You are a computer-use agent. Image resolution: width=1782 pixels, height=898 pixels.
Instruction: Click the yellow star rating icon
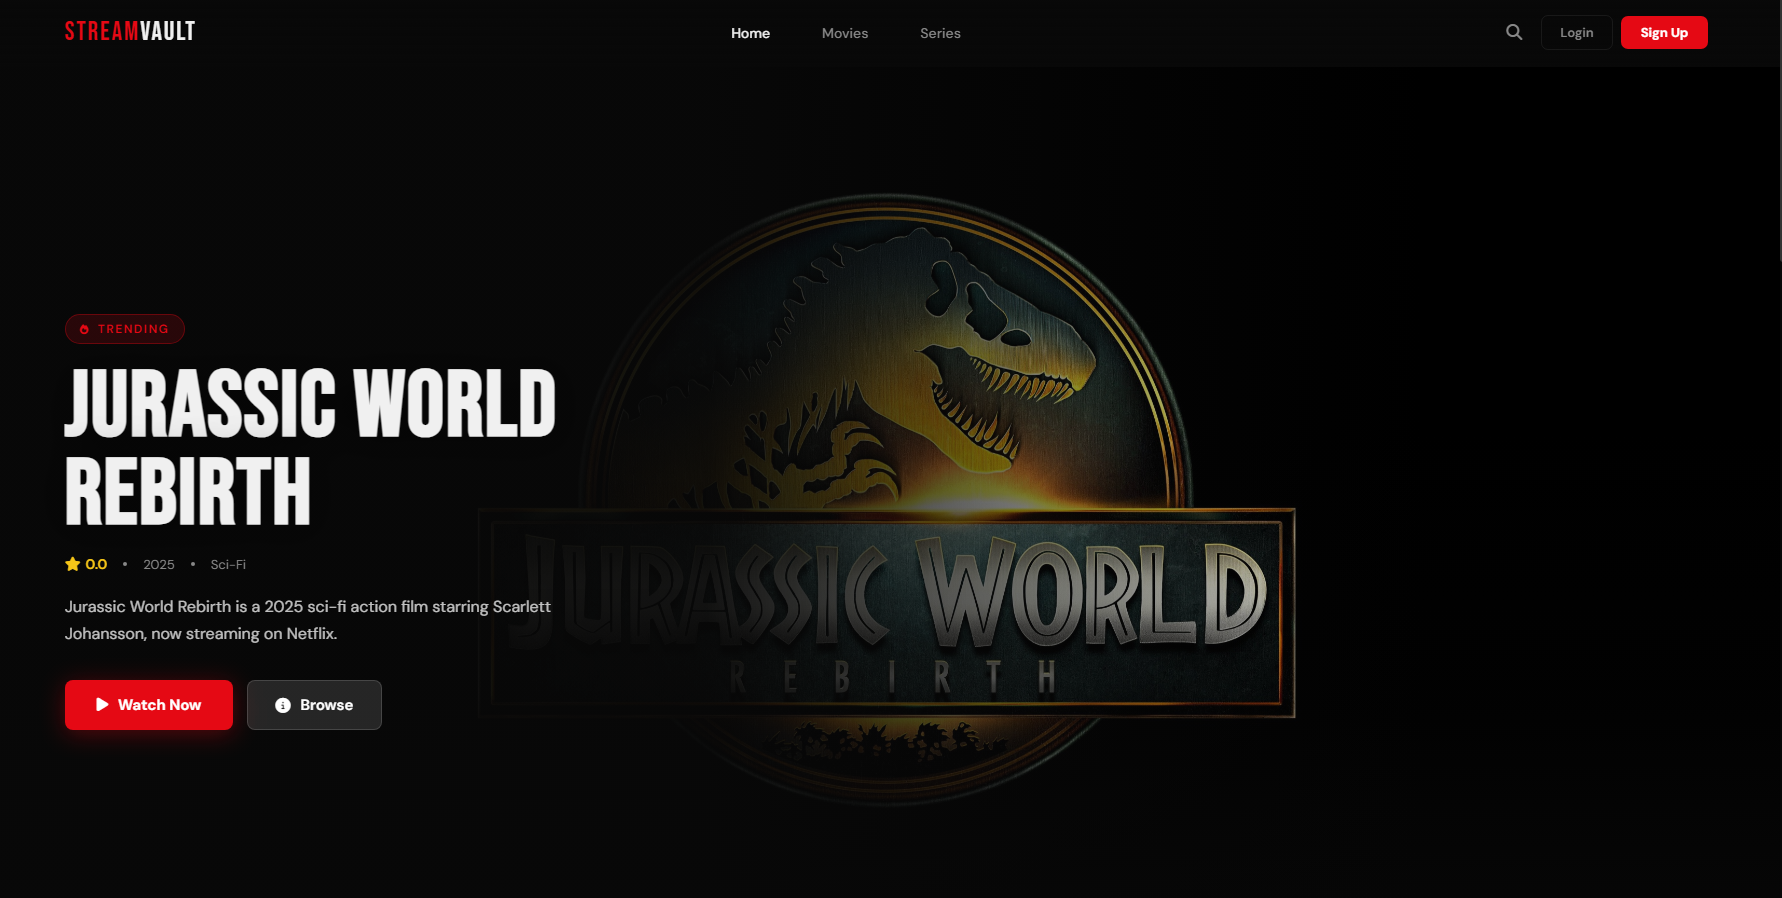click(x=73, y=564)
